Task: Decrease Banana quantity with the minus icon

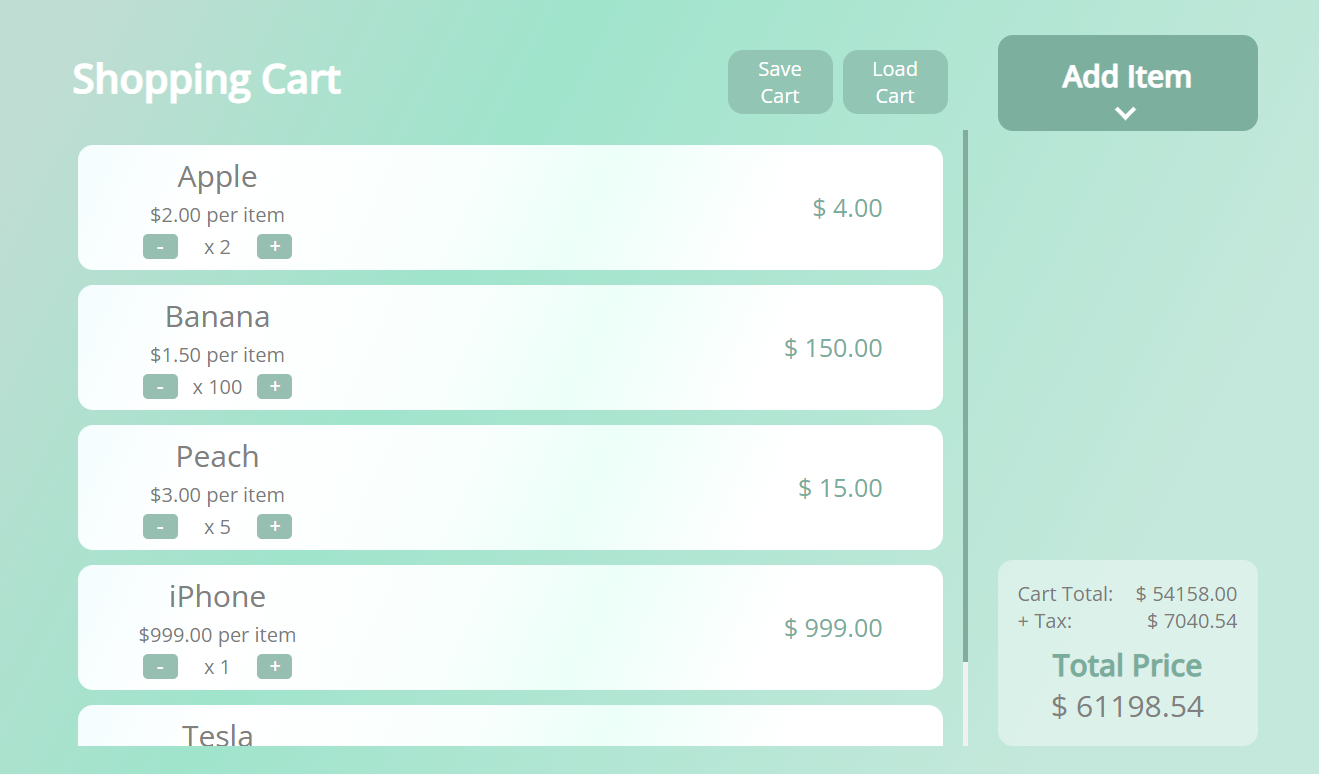Action: [x=160, y=386]
